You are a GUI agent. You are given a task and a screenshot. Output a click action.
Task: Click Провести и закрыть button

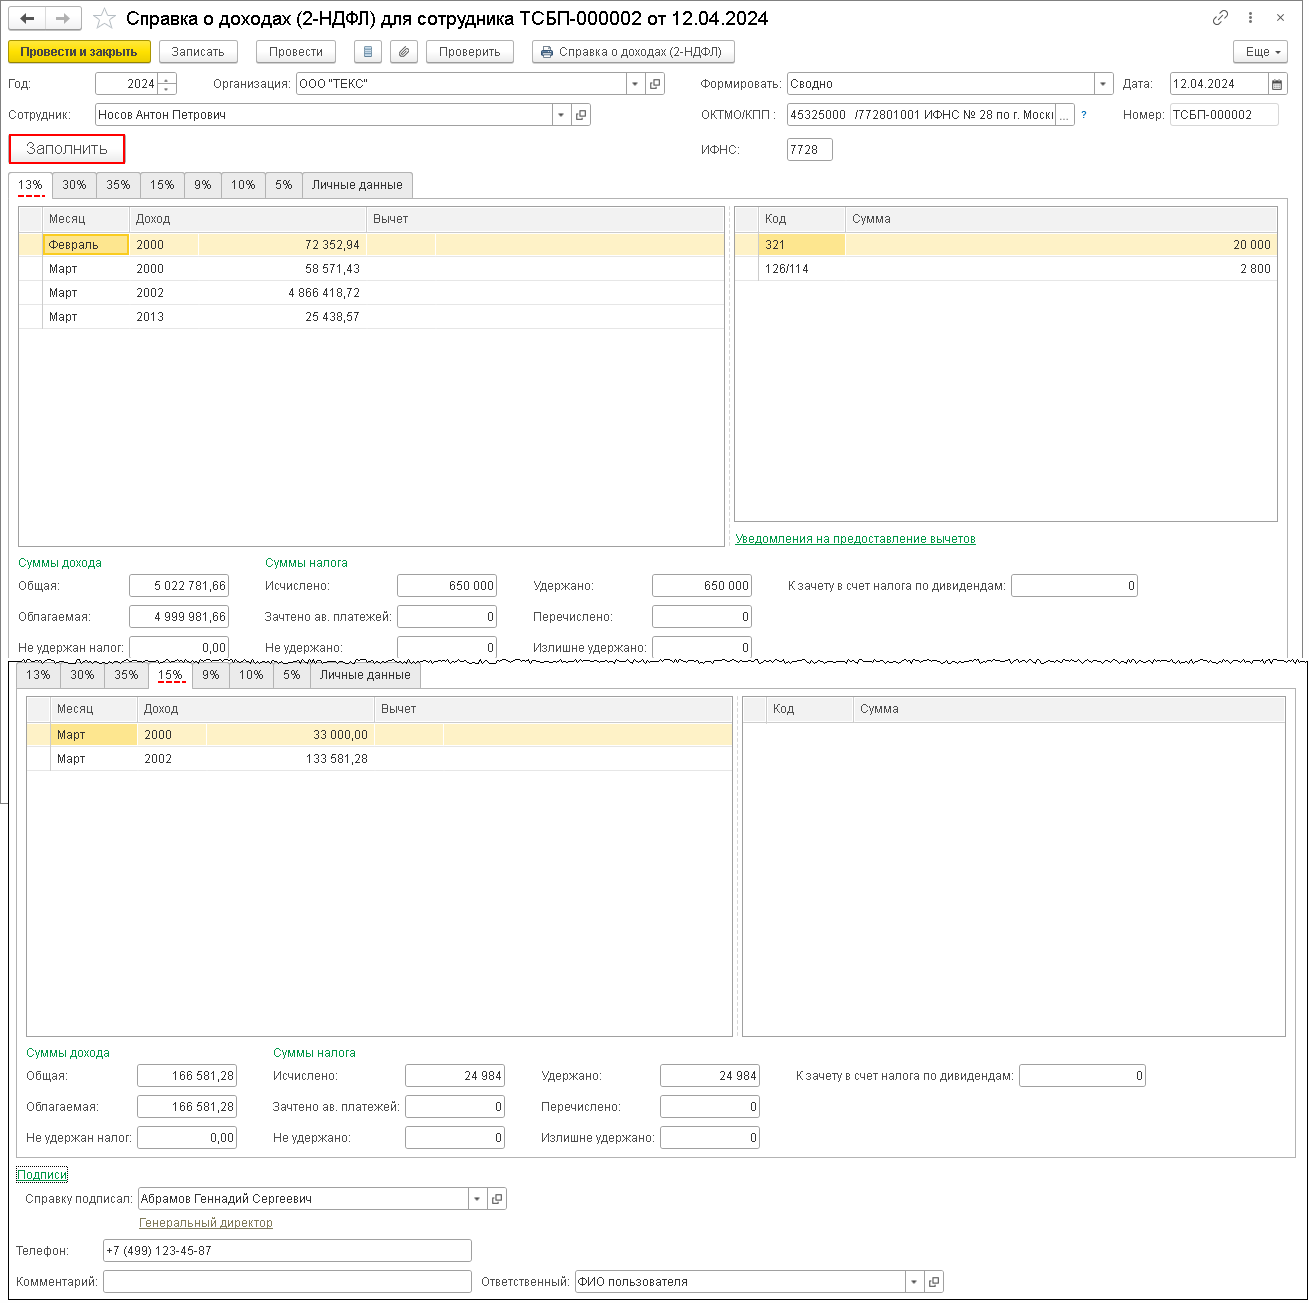click(79, 52)
